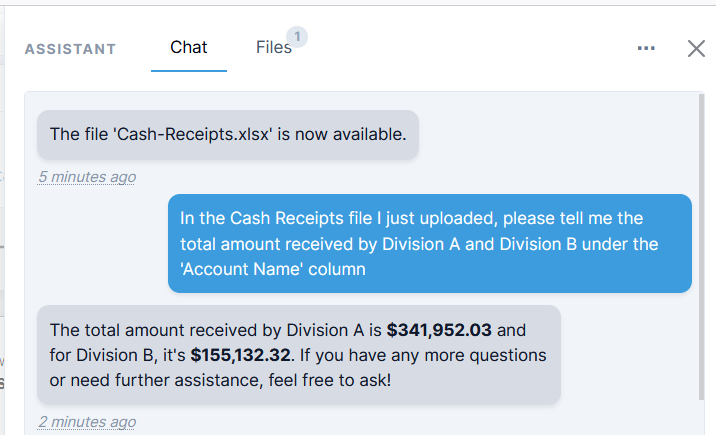Close the Assistant panel
Viewport: 716px width, 435px height.
click(697, 48)
